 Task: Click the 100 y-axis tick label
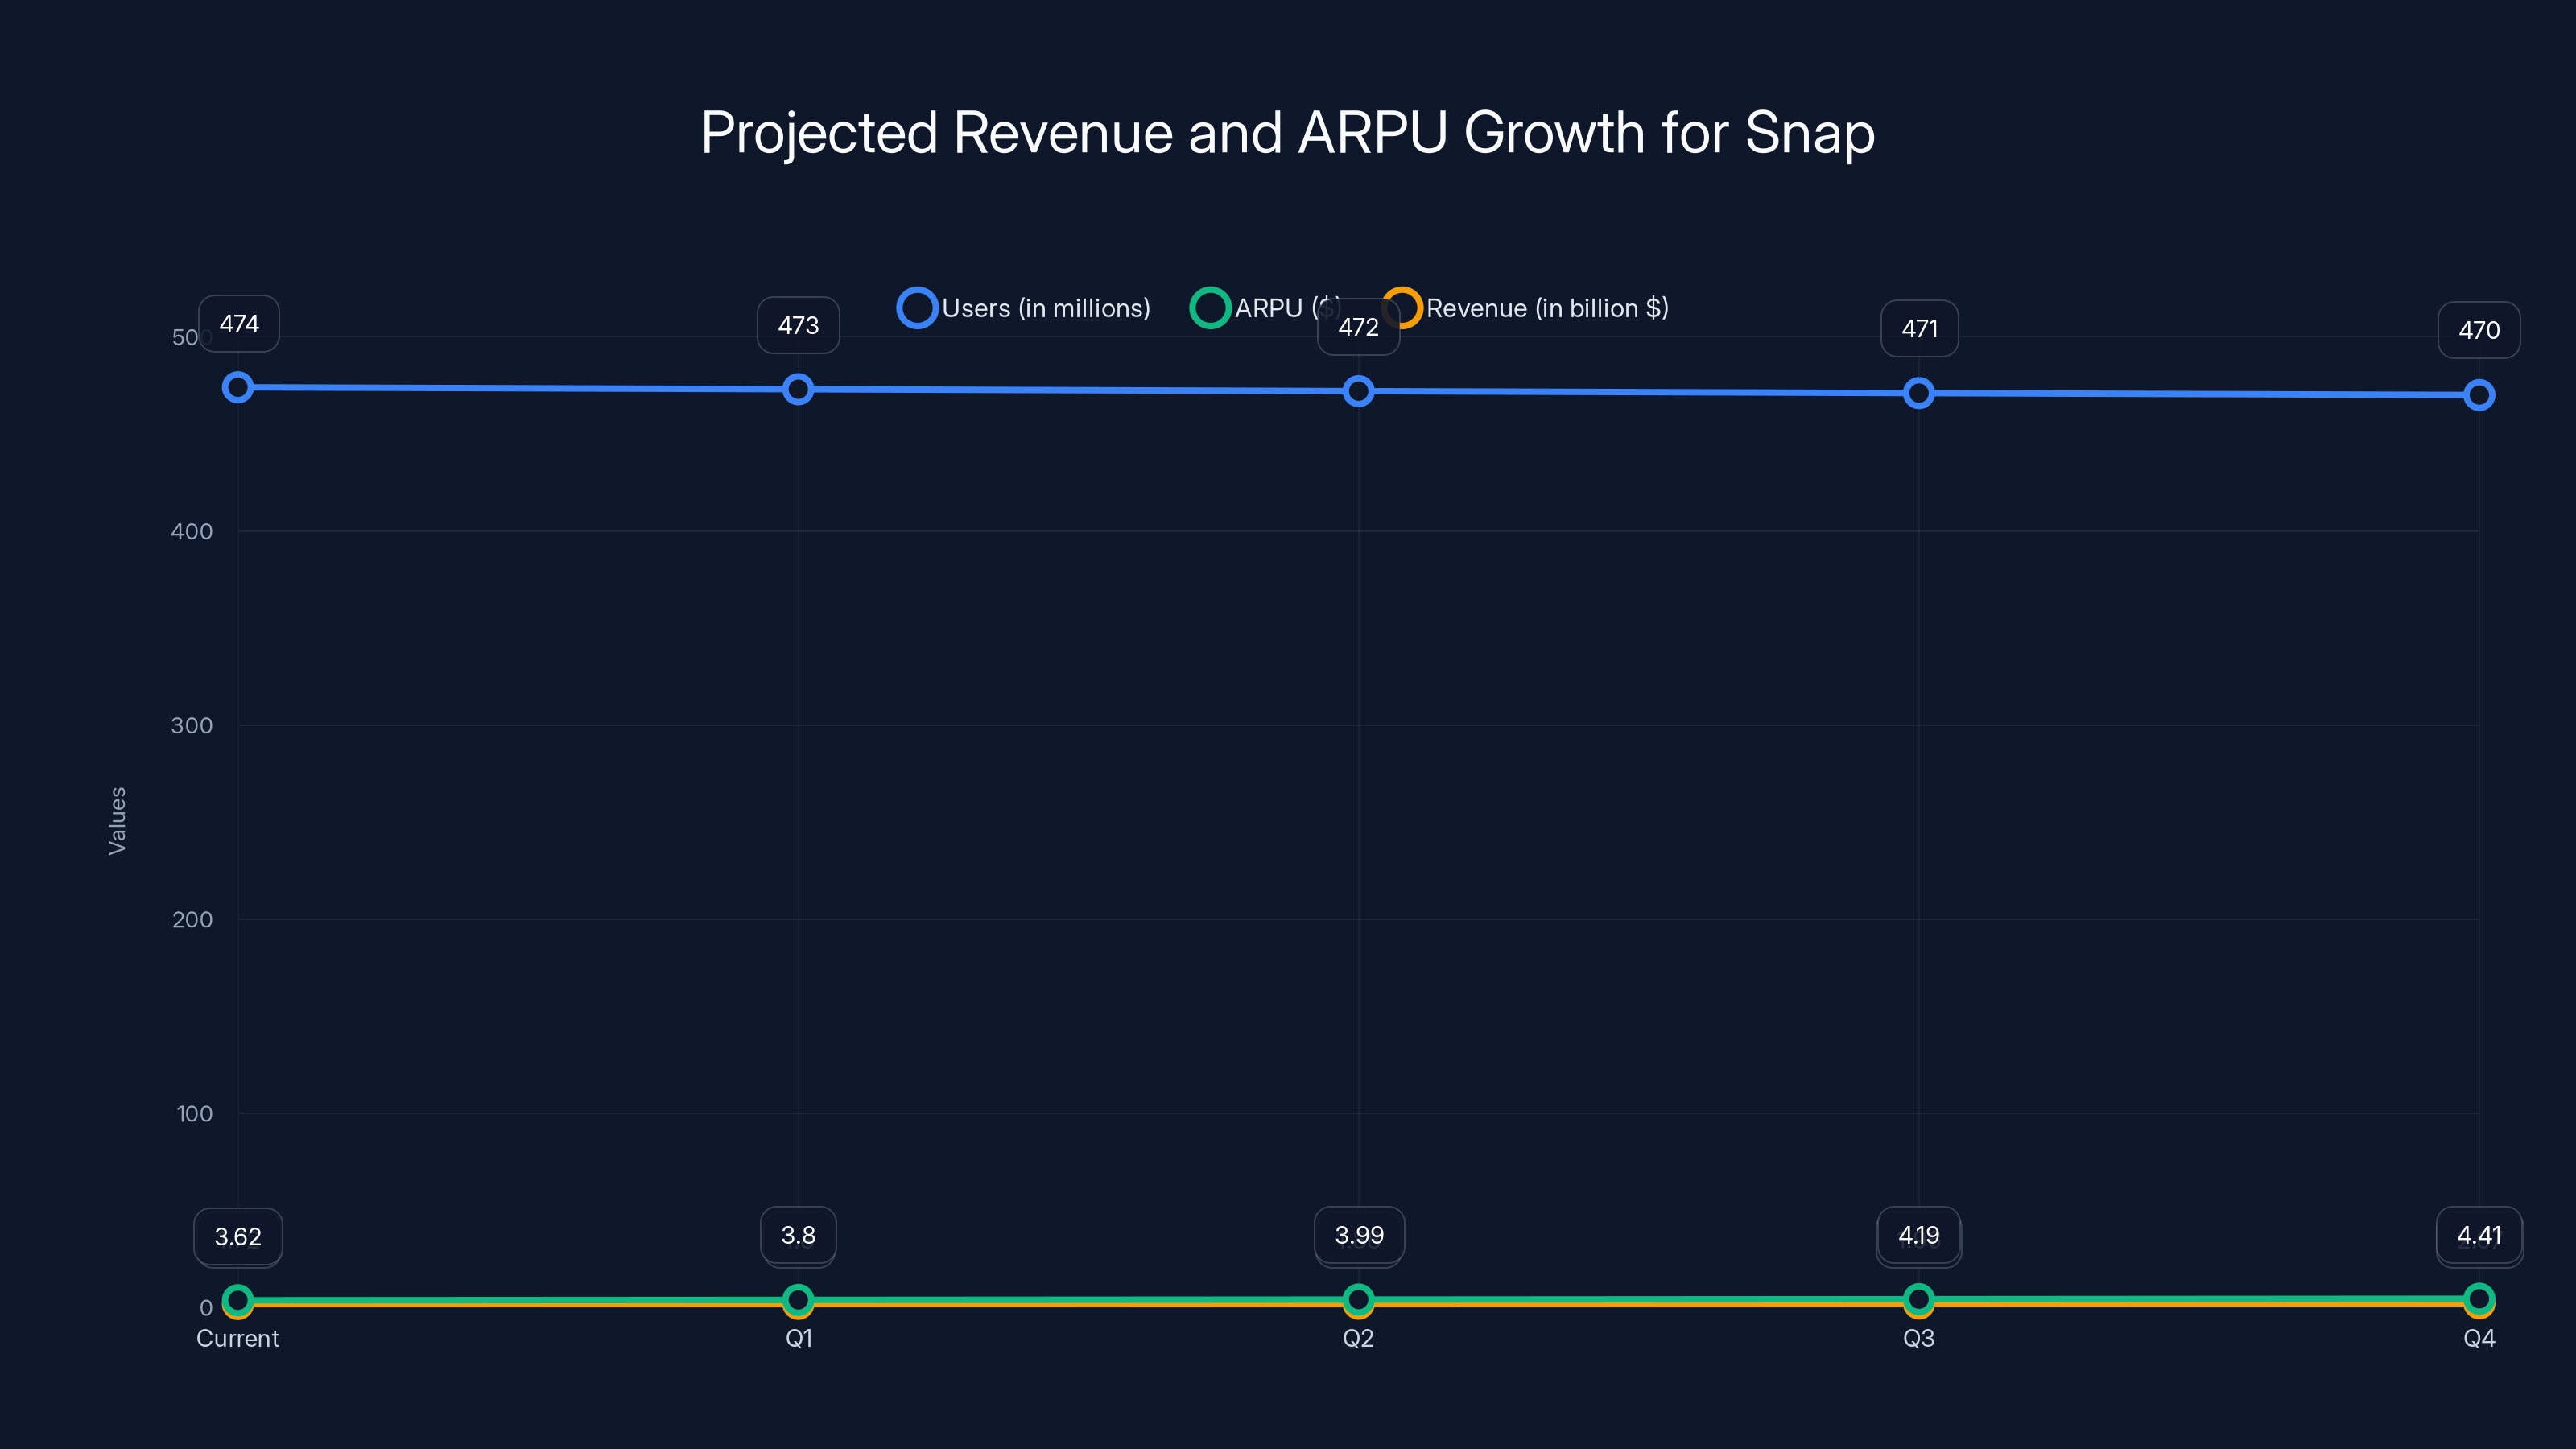(194, 1113)
